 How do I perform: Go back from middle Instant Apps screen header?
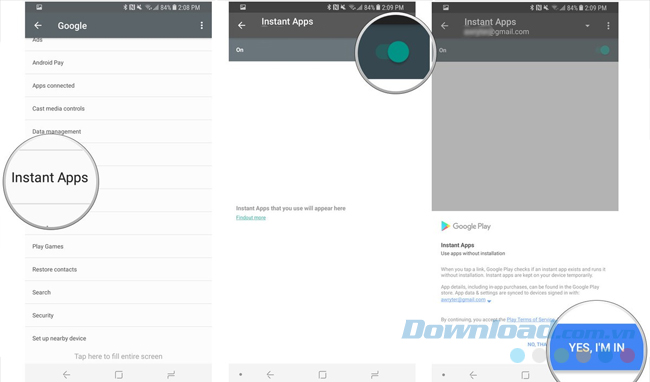(242, 25)
